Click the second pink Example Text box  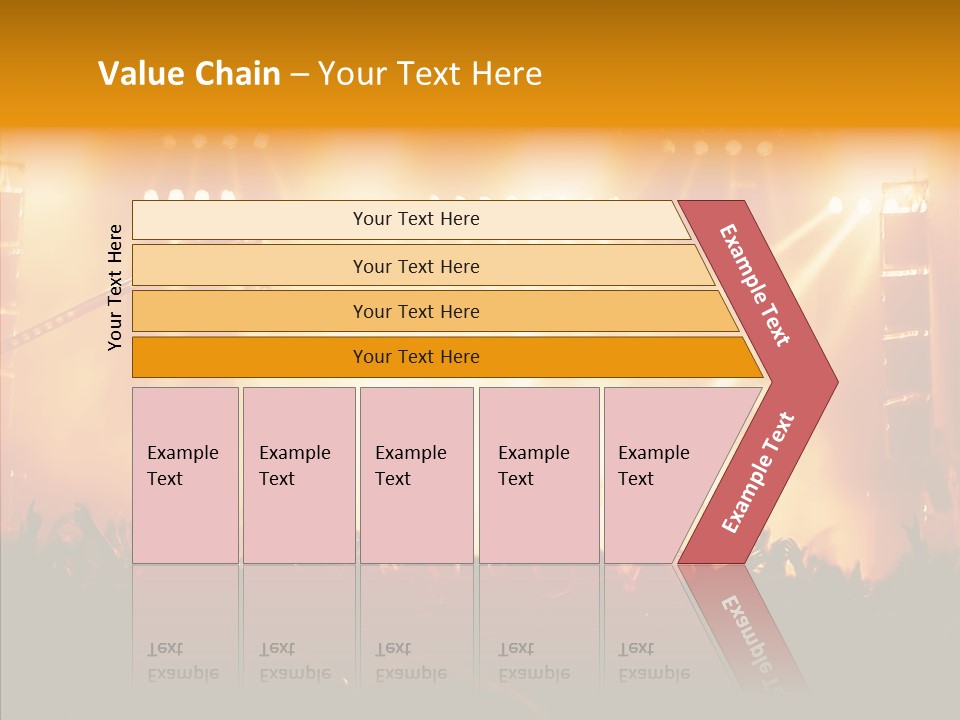coord(298,475)
